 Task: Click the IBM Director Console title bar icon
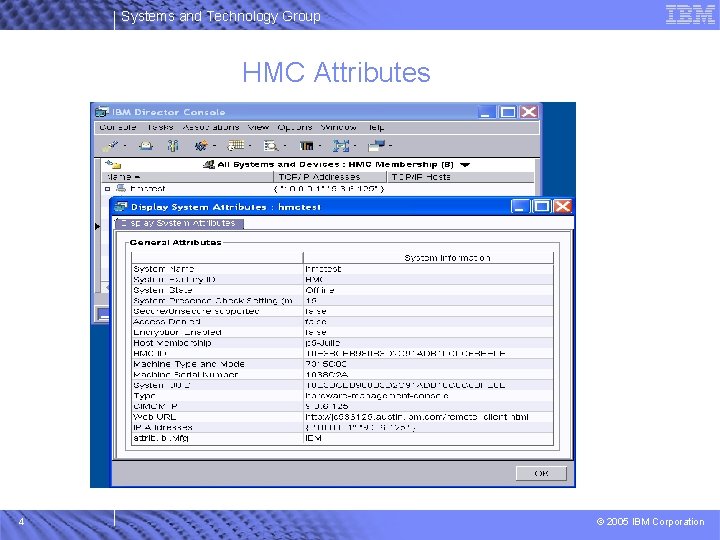click(102, 112)
